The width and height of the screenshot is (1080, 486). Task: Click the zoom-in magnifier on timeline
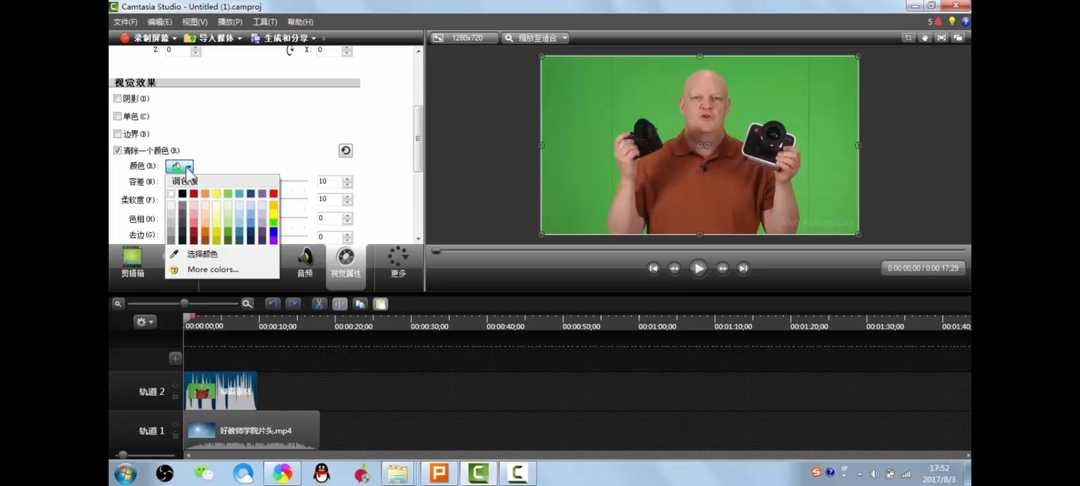pyautogui.click(x=247, y=304)
